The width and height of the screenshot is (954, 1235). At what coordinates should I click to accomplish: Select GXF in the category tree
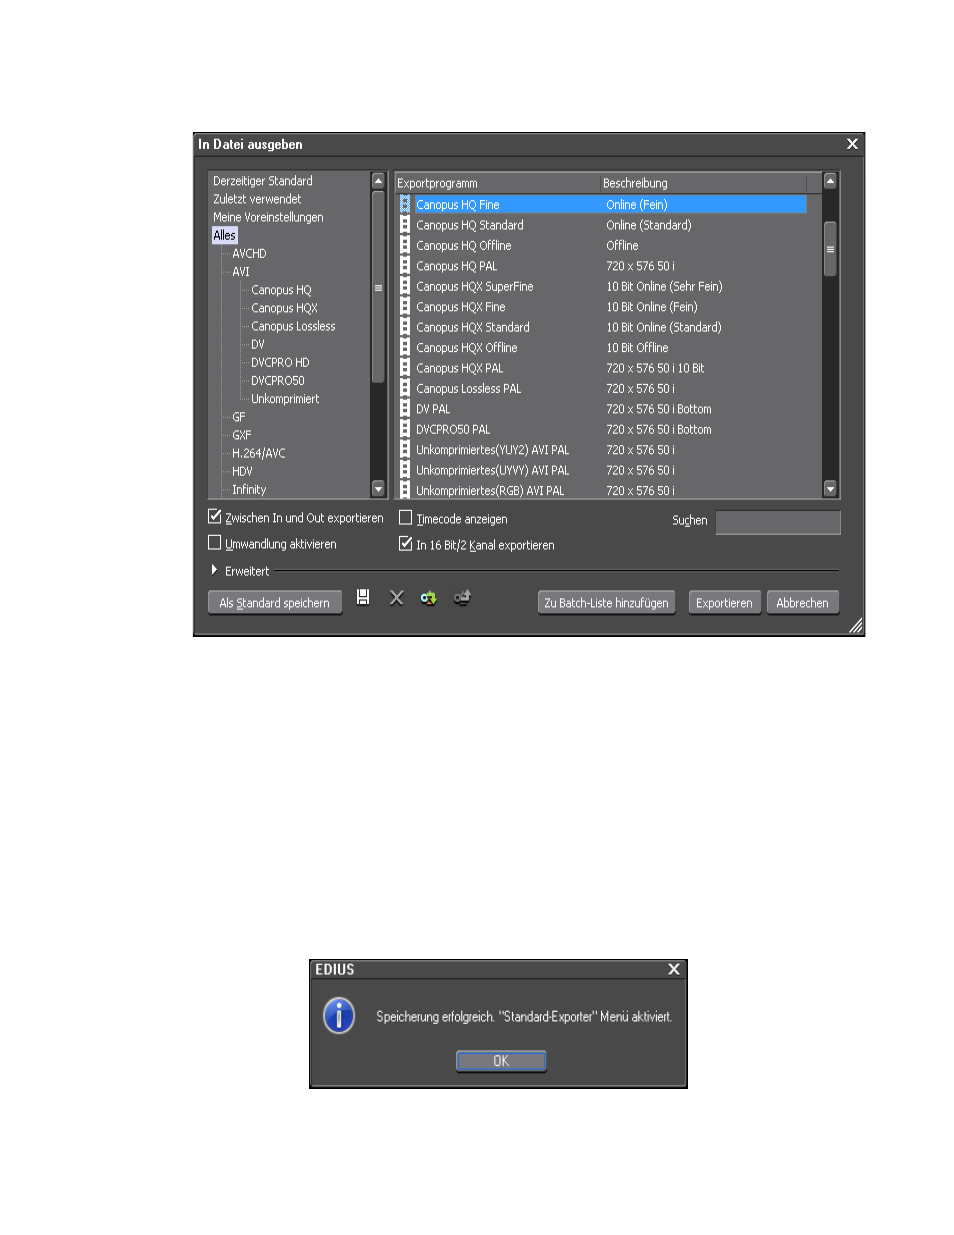pyautogui.click(x=242, y=435)
